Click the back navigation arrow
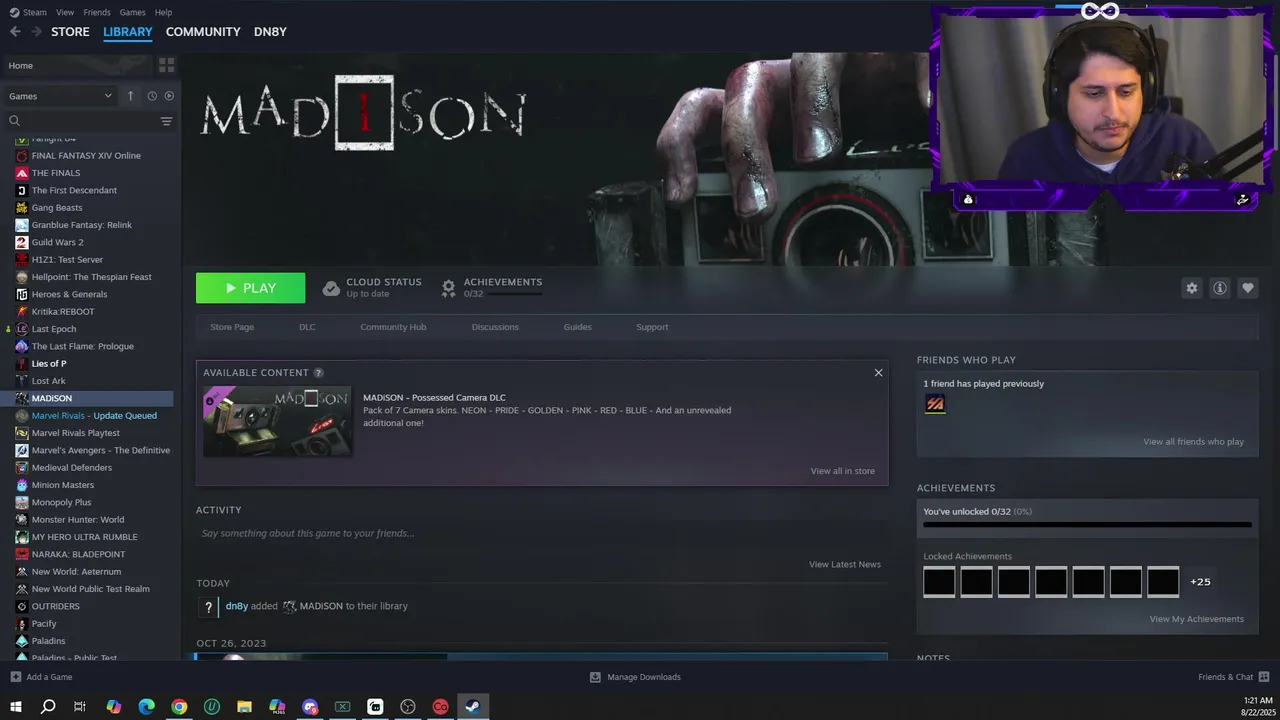 (x=15, y=32)
